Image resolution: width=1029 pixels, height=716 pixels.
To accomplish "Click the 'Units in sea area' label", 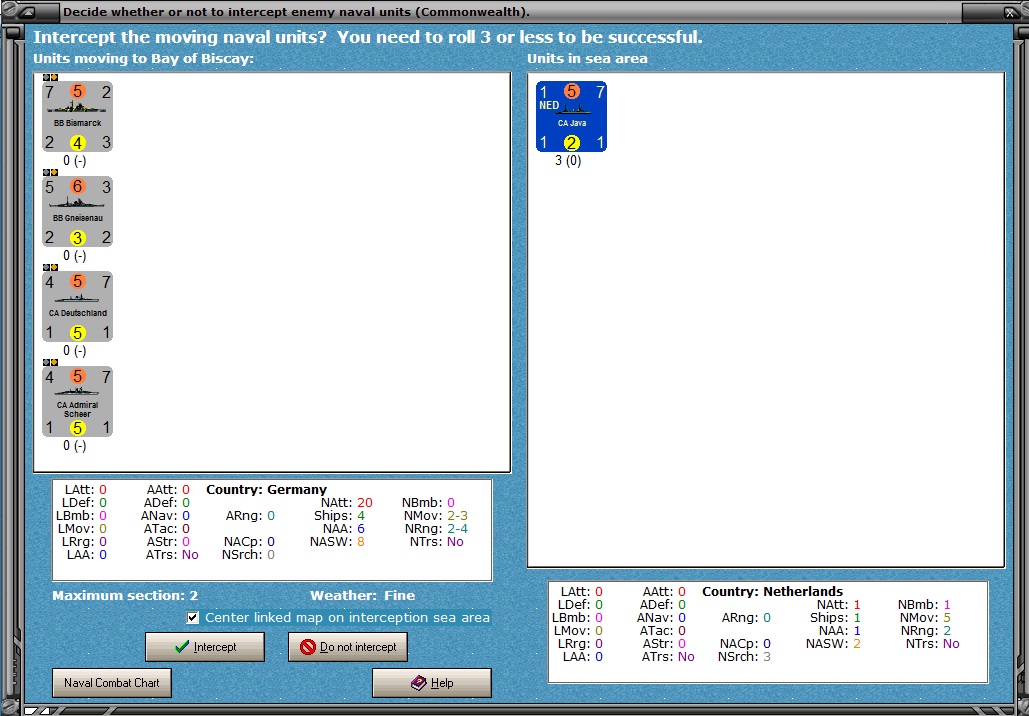I will point(587,58).
